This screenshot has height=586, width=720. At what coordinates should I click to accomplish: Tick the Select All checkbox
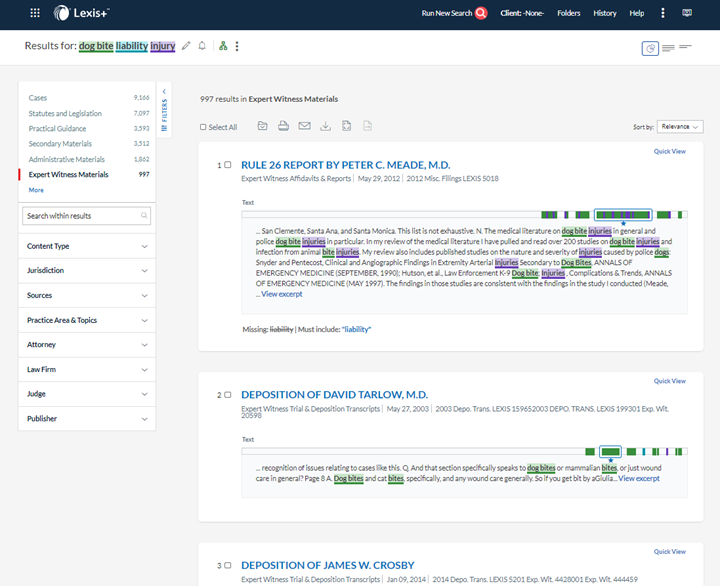(x=203, y=127)
